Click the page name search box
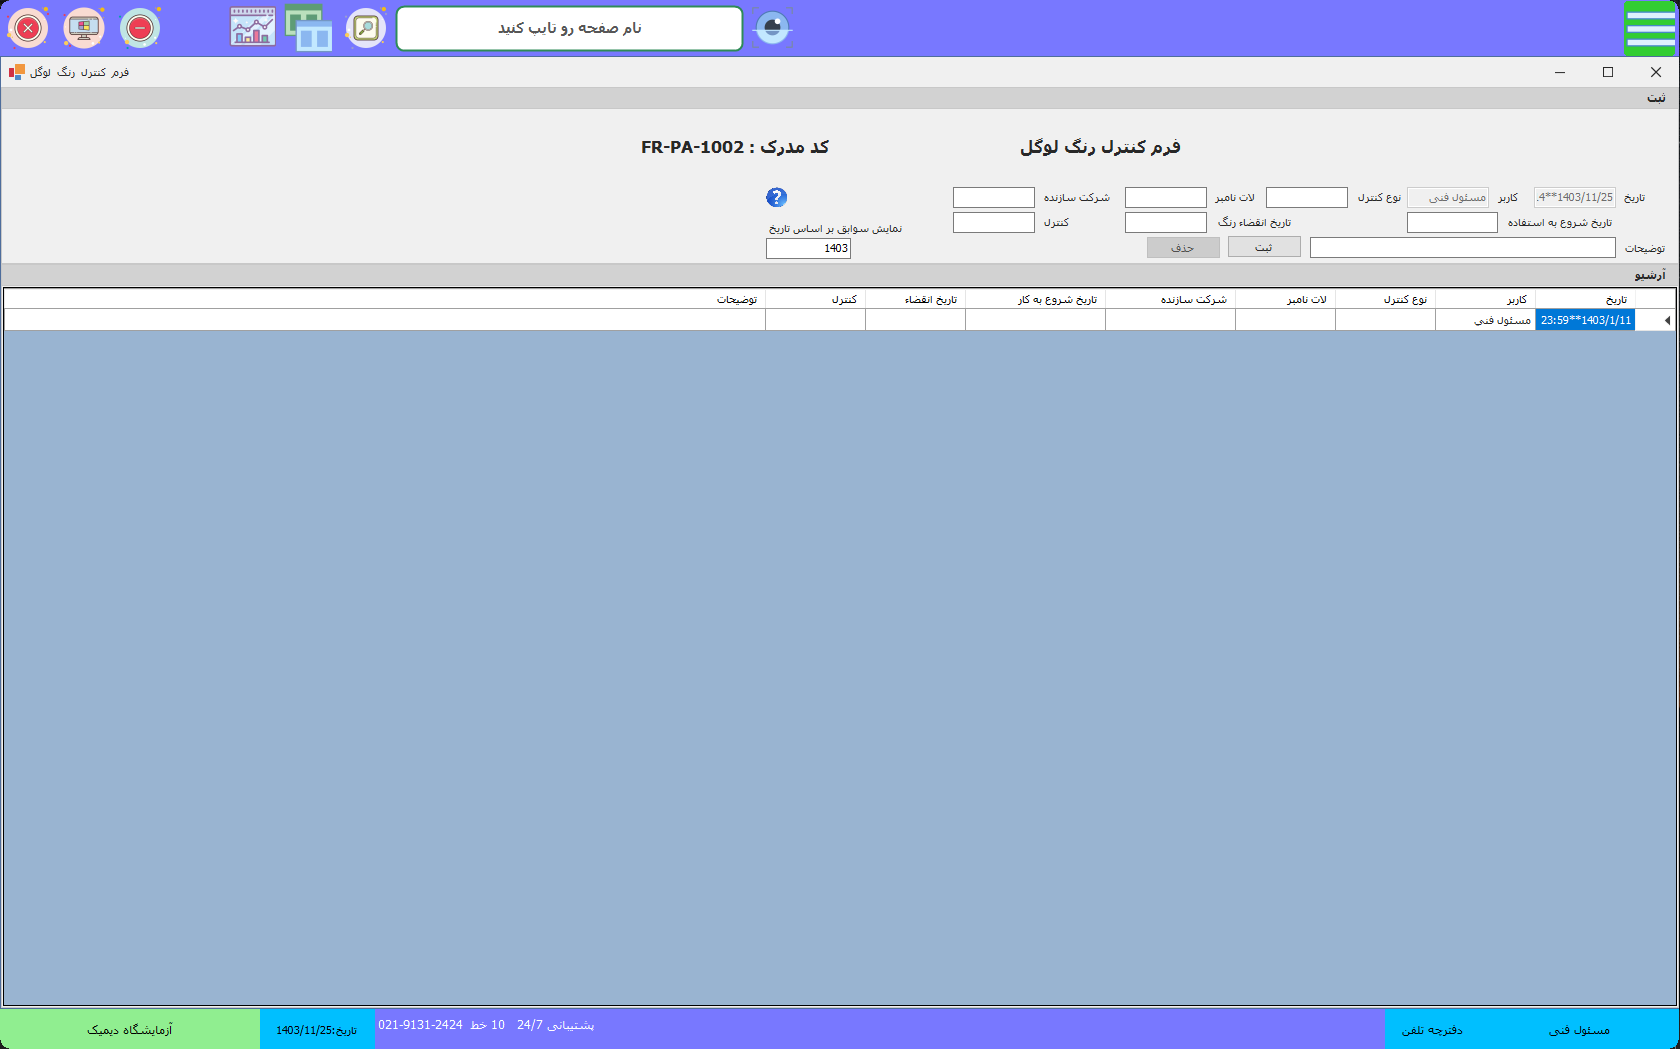This screenshot has width=1680, height=1049. 569,28
